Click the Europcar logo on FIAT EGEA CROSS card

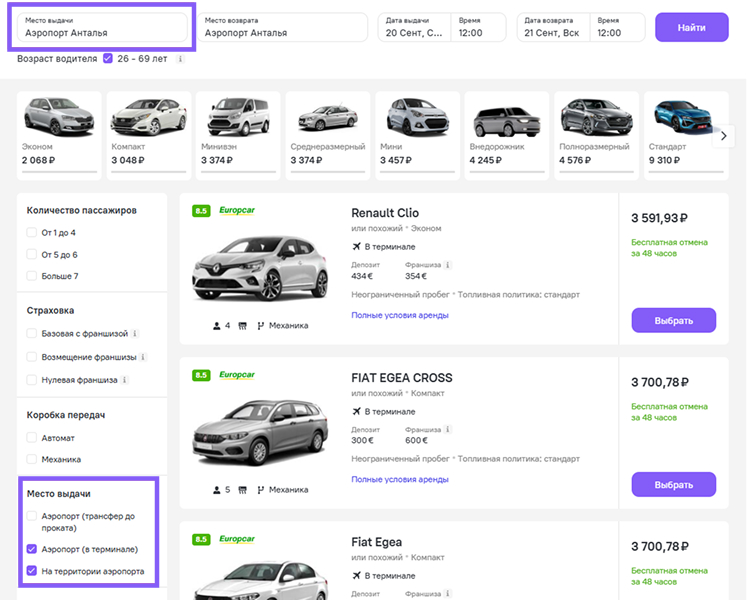click(x=237, y=375)
